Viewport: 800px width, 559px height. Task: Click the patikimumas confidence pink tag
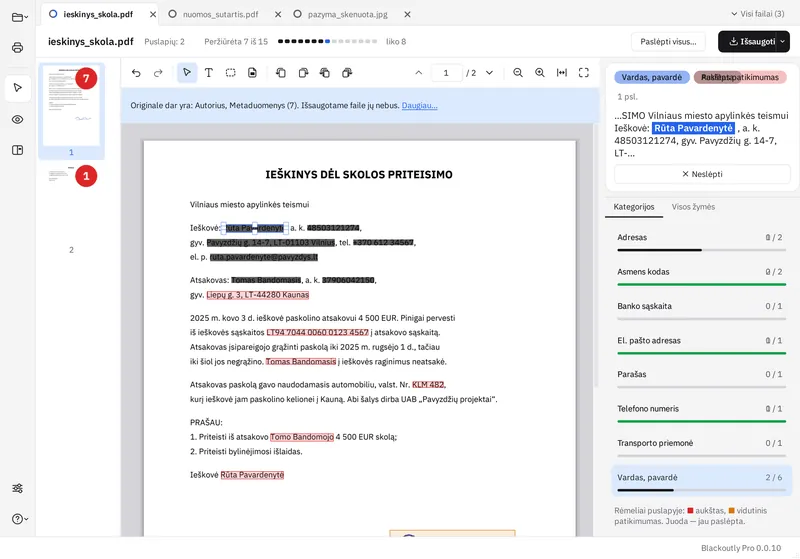(x=740, y=77)
